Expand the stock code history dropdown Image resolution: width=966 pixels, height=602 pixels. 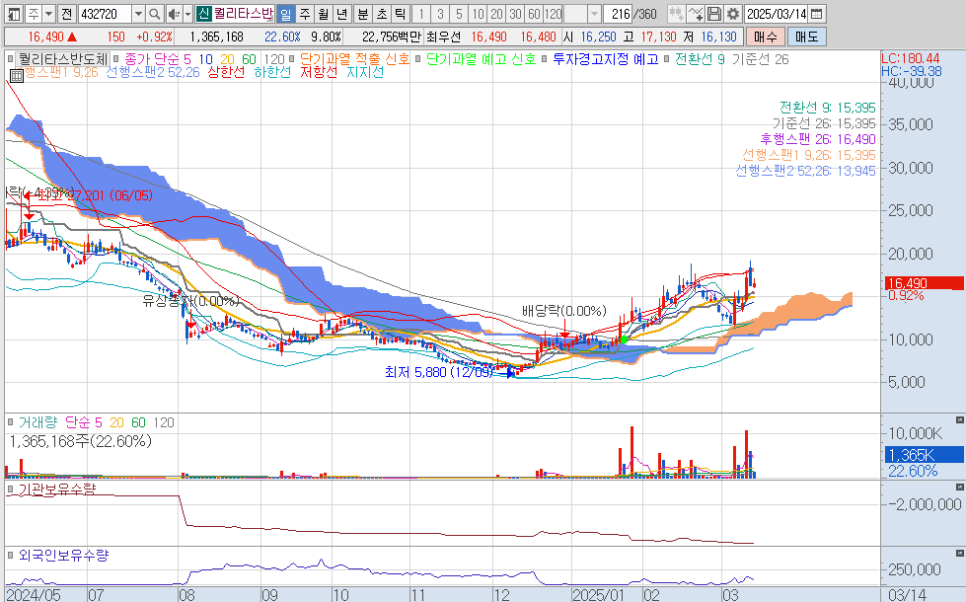(x=139, y=14)
